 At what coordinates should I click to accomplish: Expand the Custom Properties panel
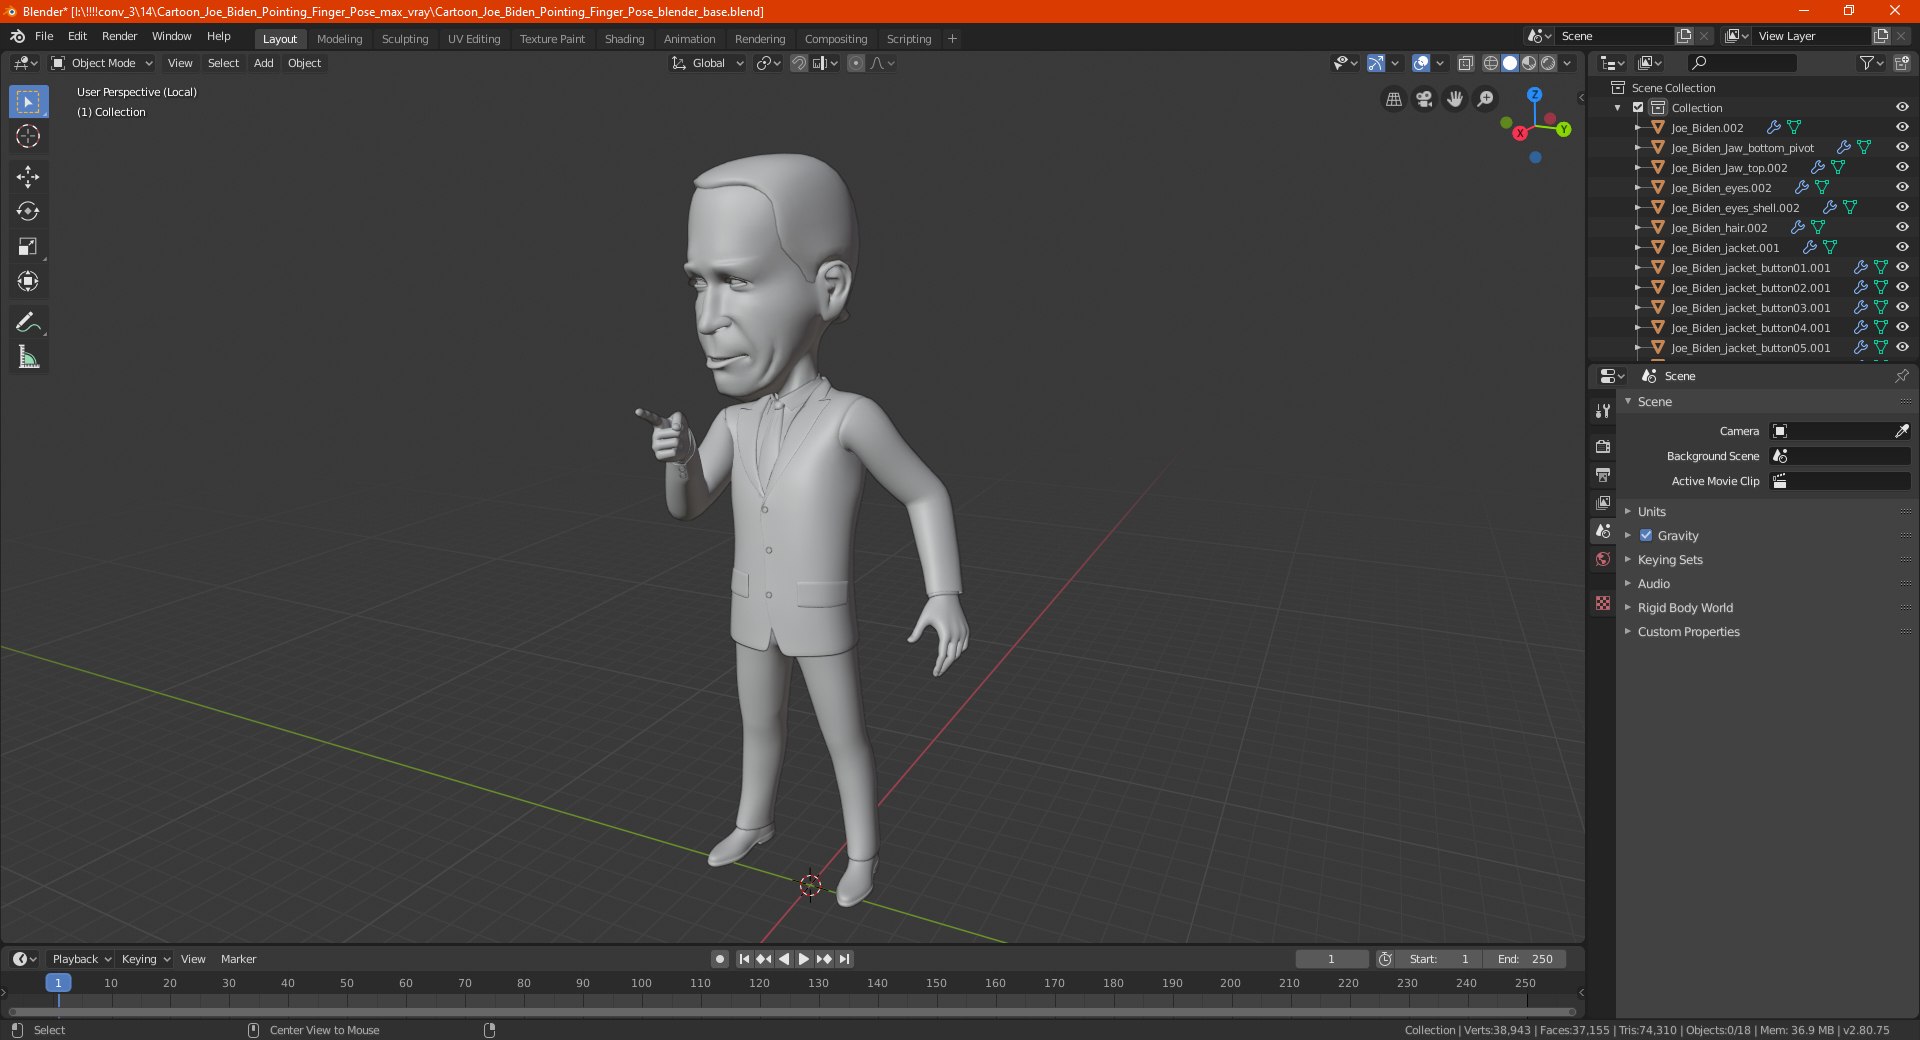click(1688, 631)
